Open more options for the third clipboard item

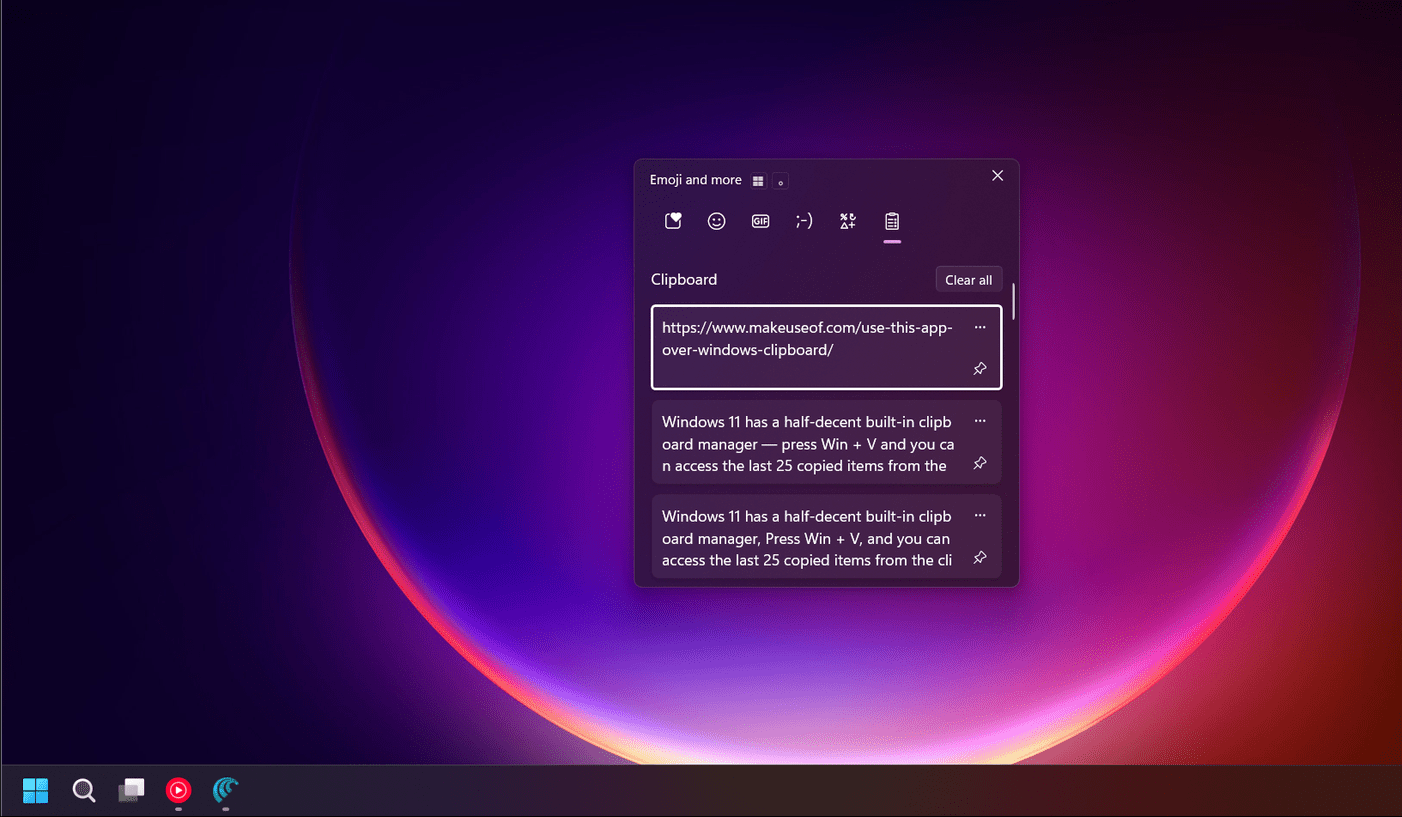point(980,515)
